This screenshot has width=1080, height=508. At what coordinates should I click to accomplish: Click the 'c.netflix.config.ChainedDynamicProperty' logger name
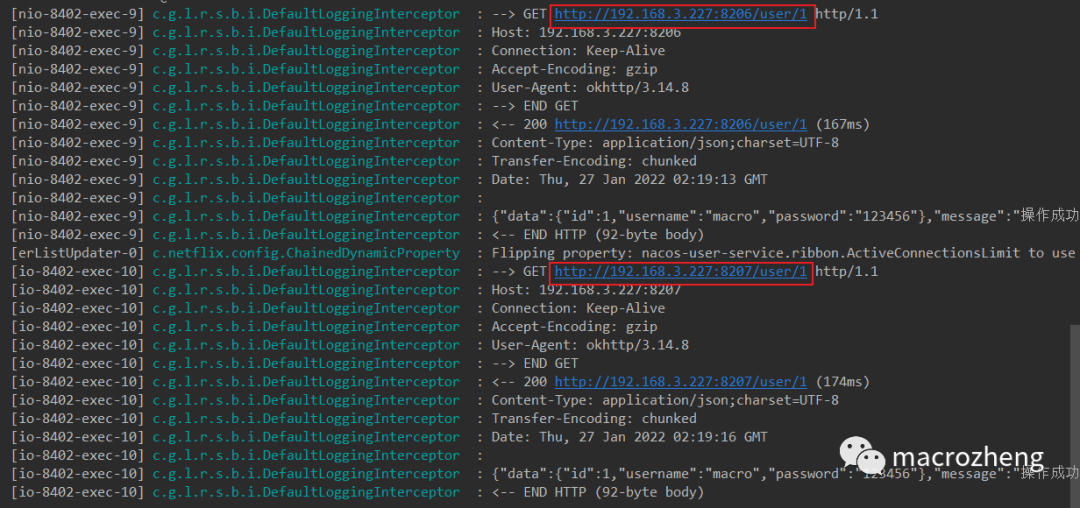[x=306, y=253]
